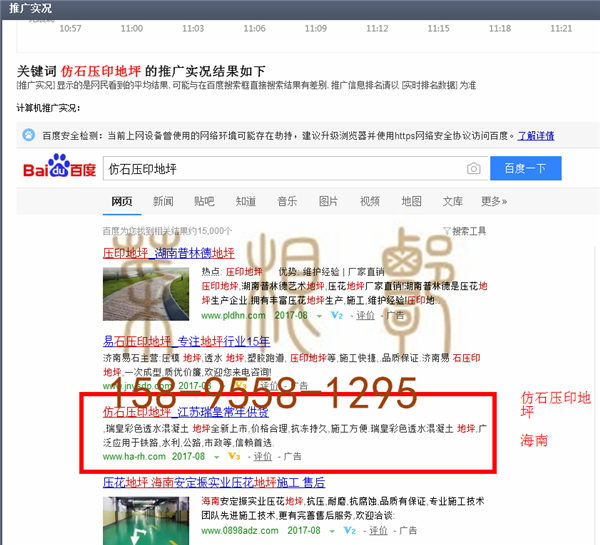Open the 视频 tab
The height and width of the screenshot is (545, 600).
370,201
